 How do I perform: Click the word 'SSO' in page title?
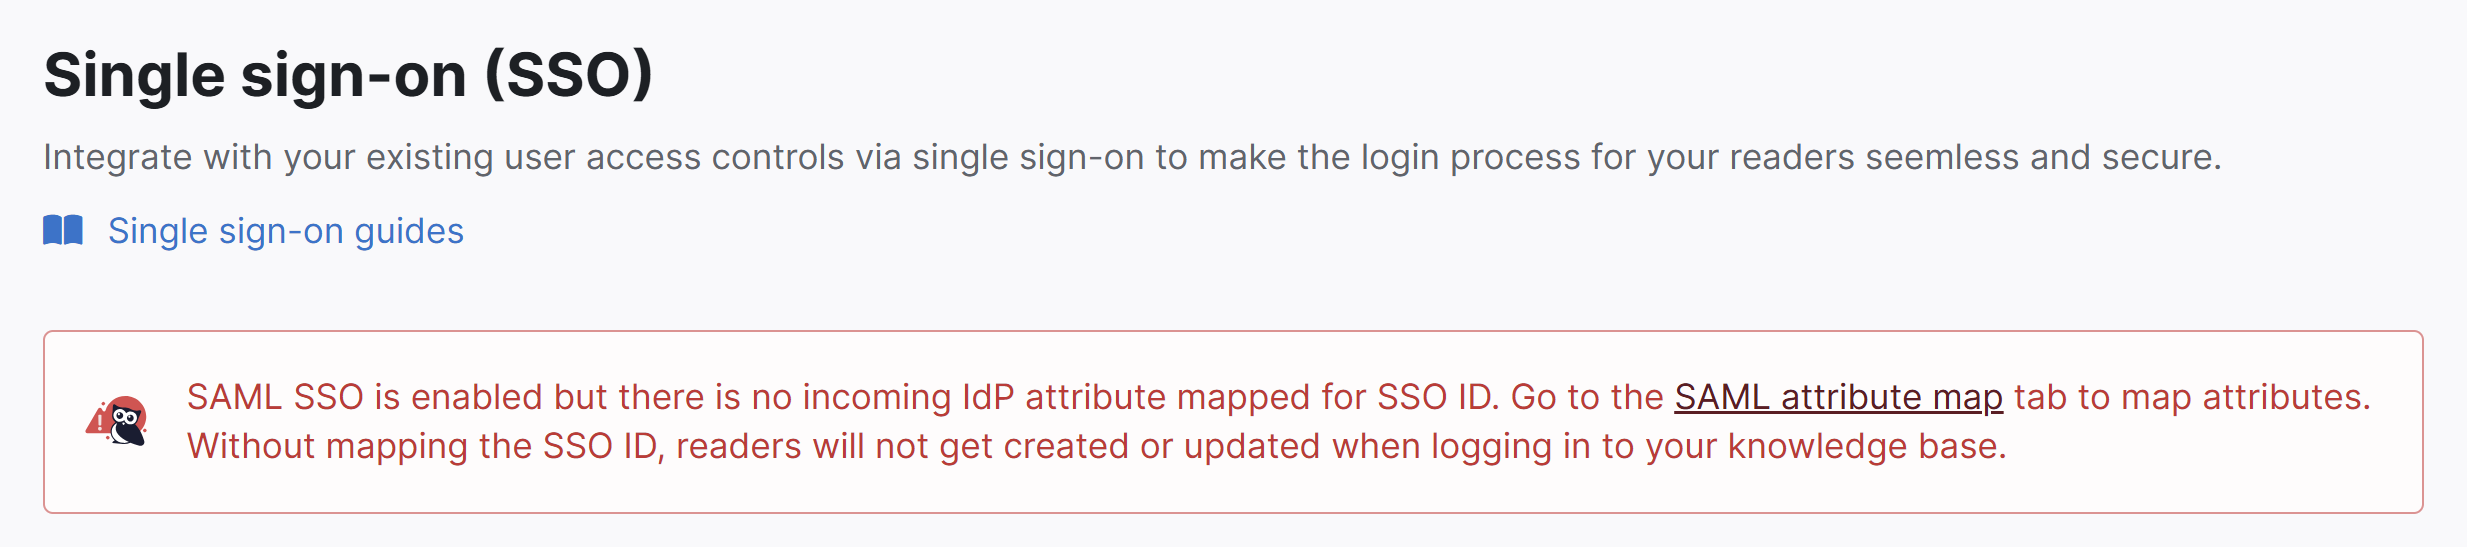point(568,75)
